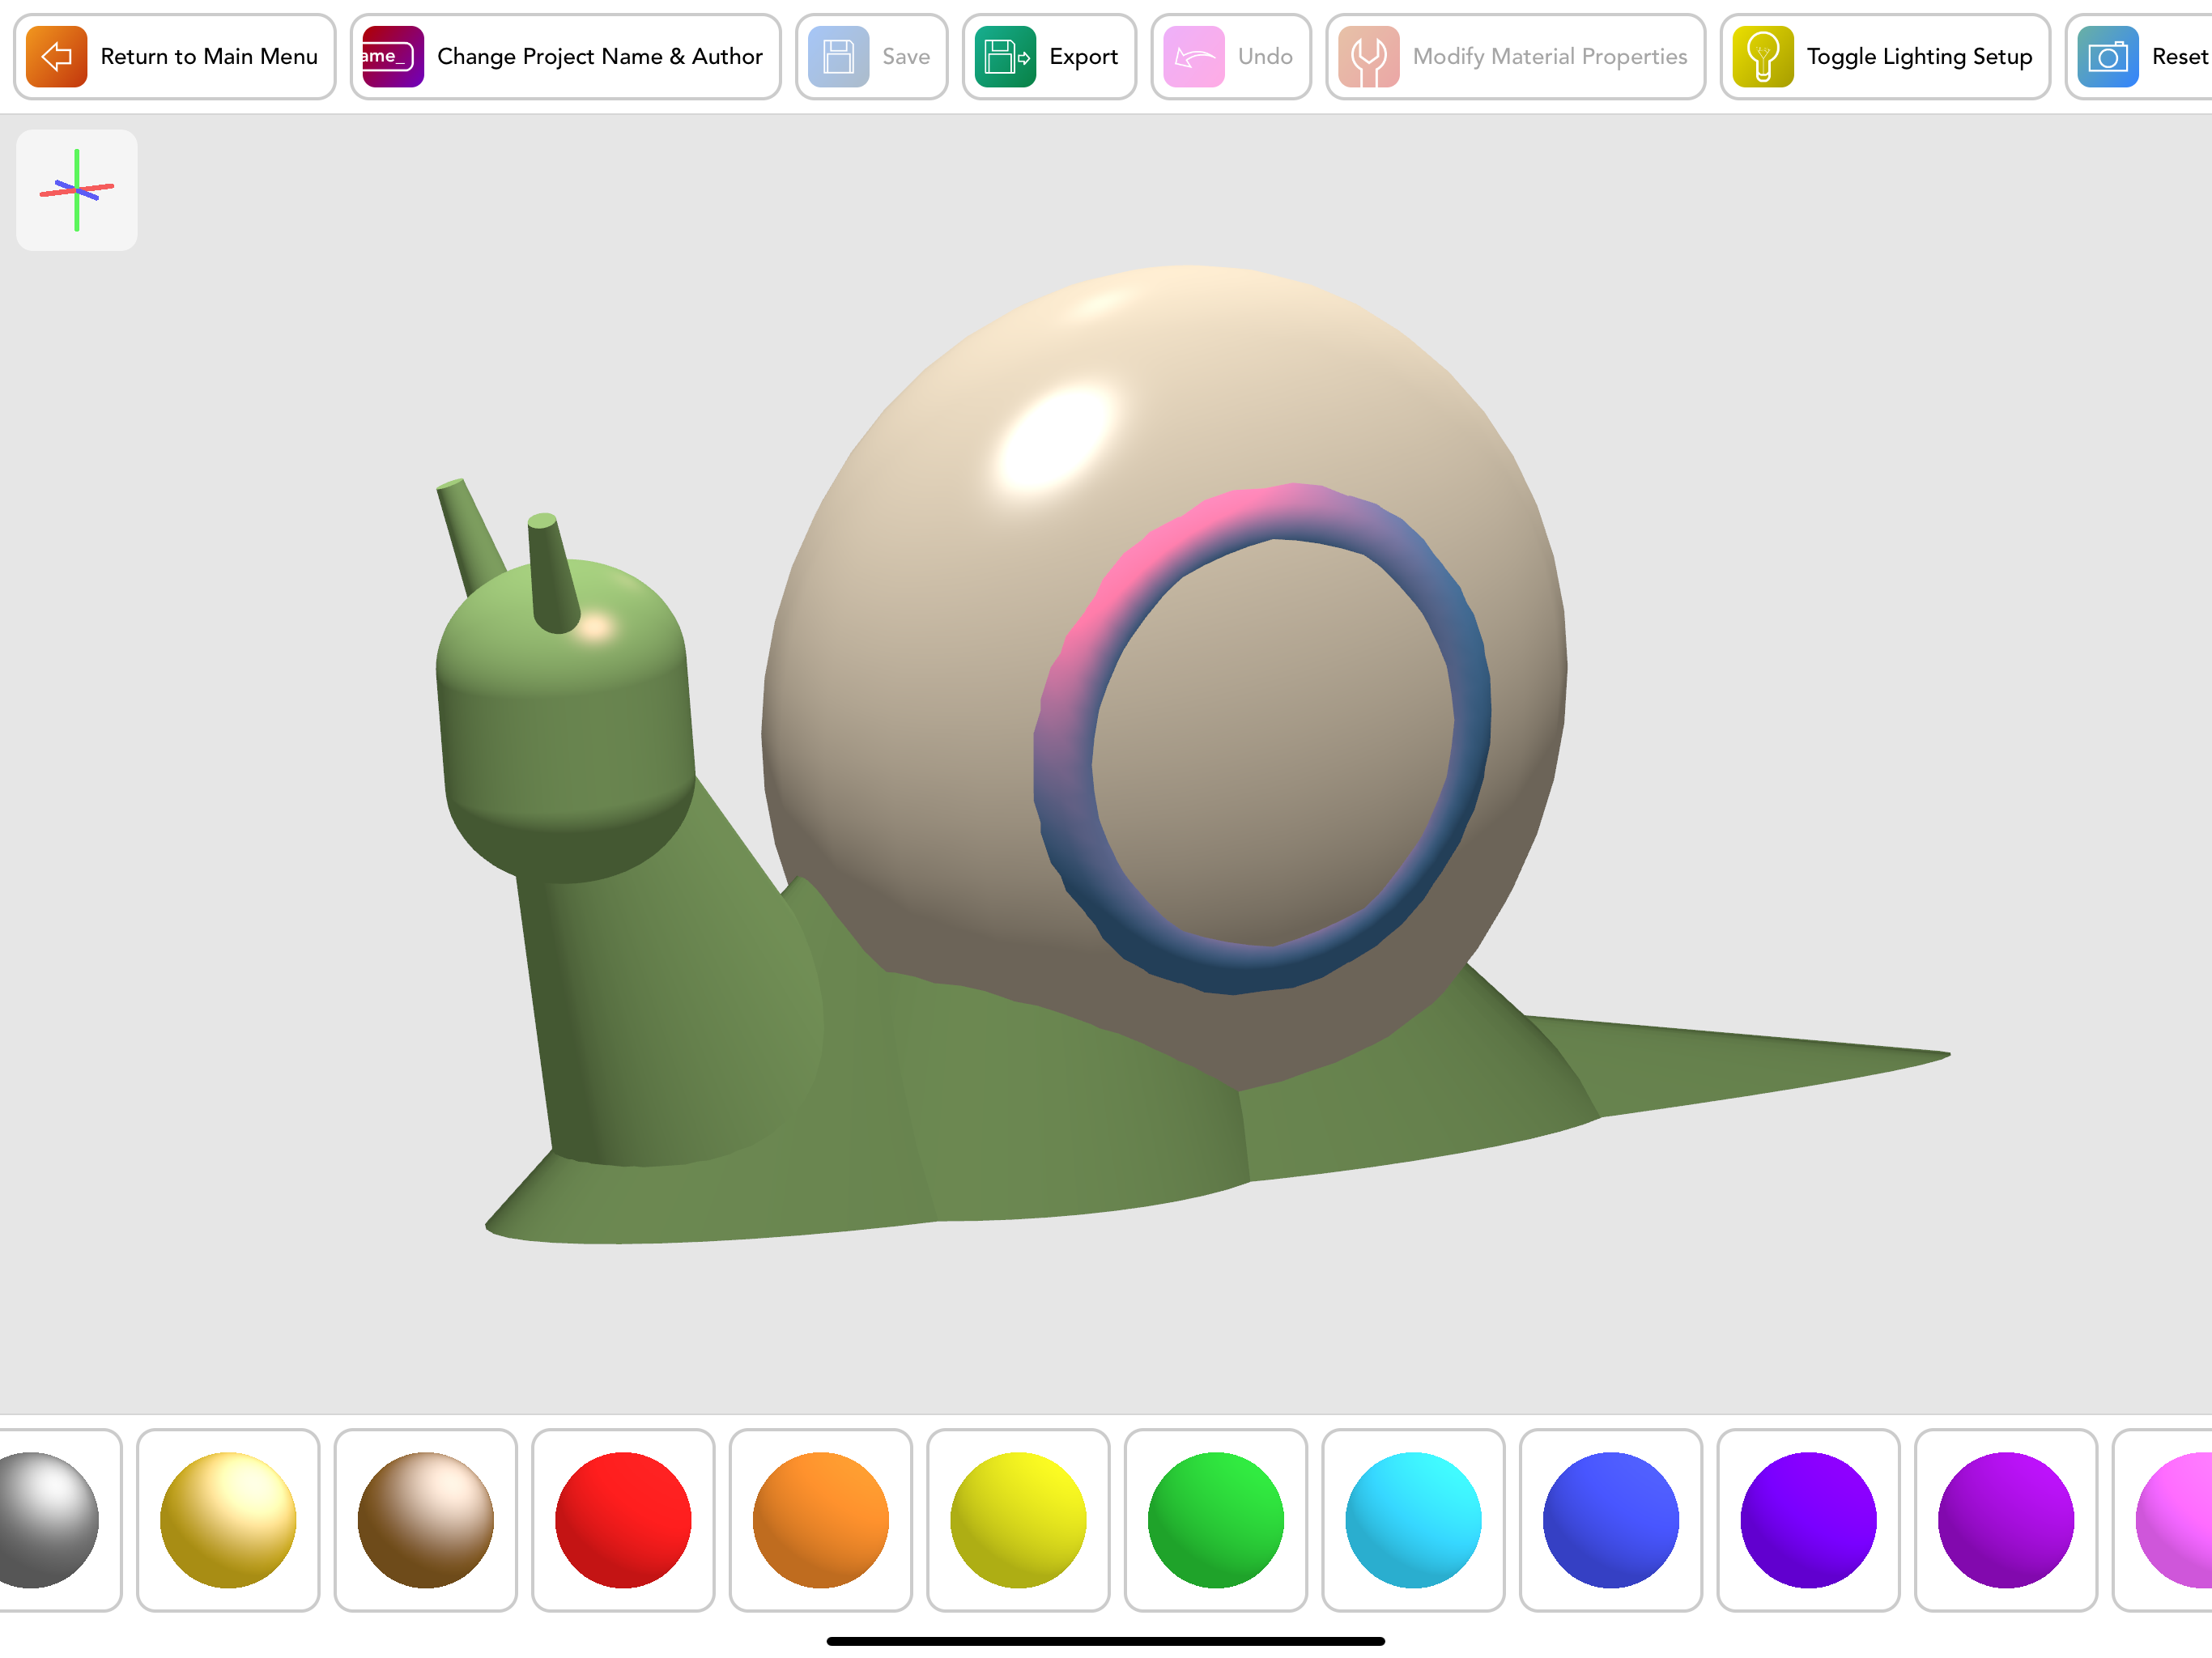
Task: Click Modify Material Properties text
Action: coord(1550,57)
